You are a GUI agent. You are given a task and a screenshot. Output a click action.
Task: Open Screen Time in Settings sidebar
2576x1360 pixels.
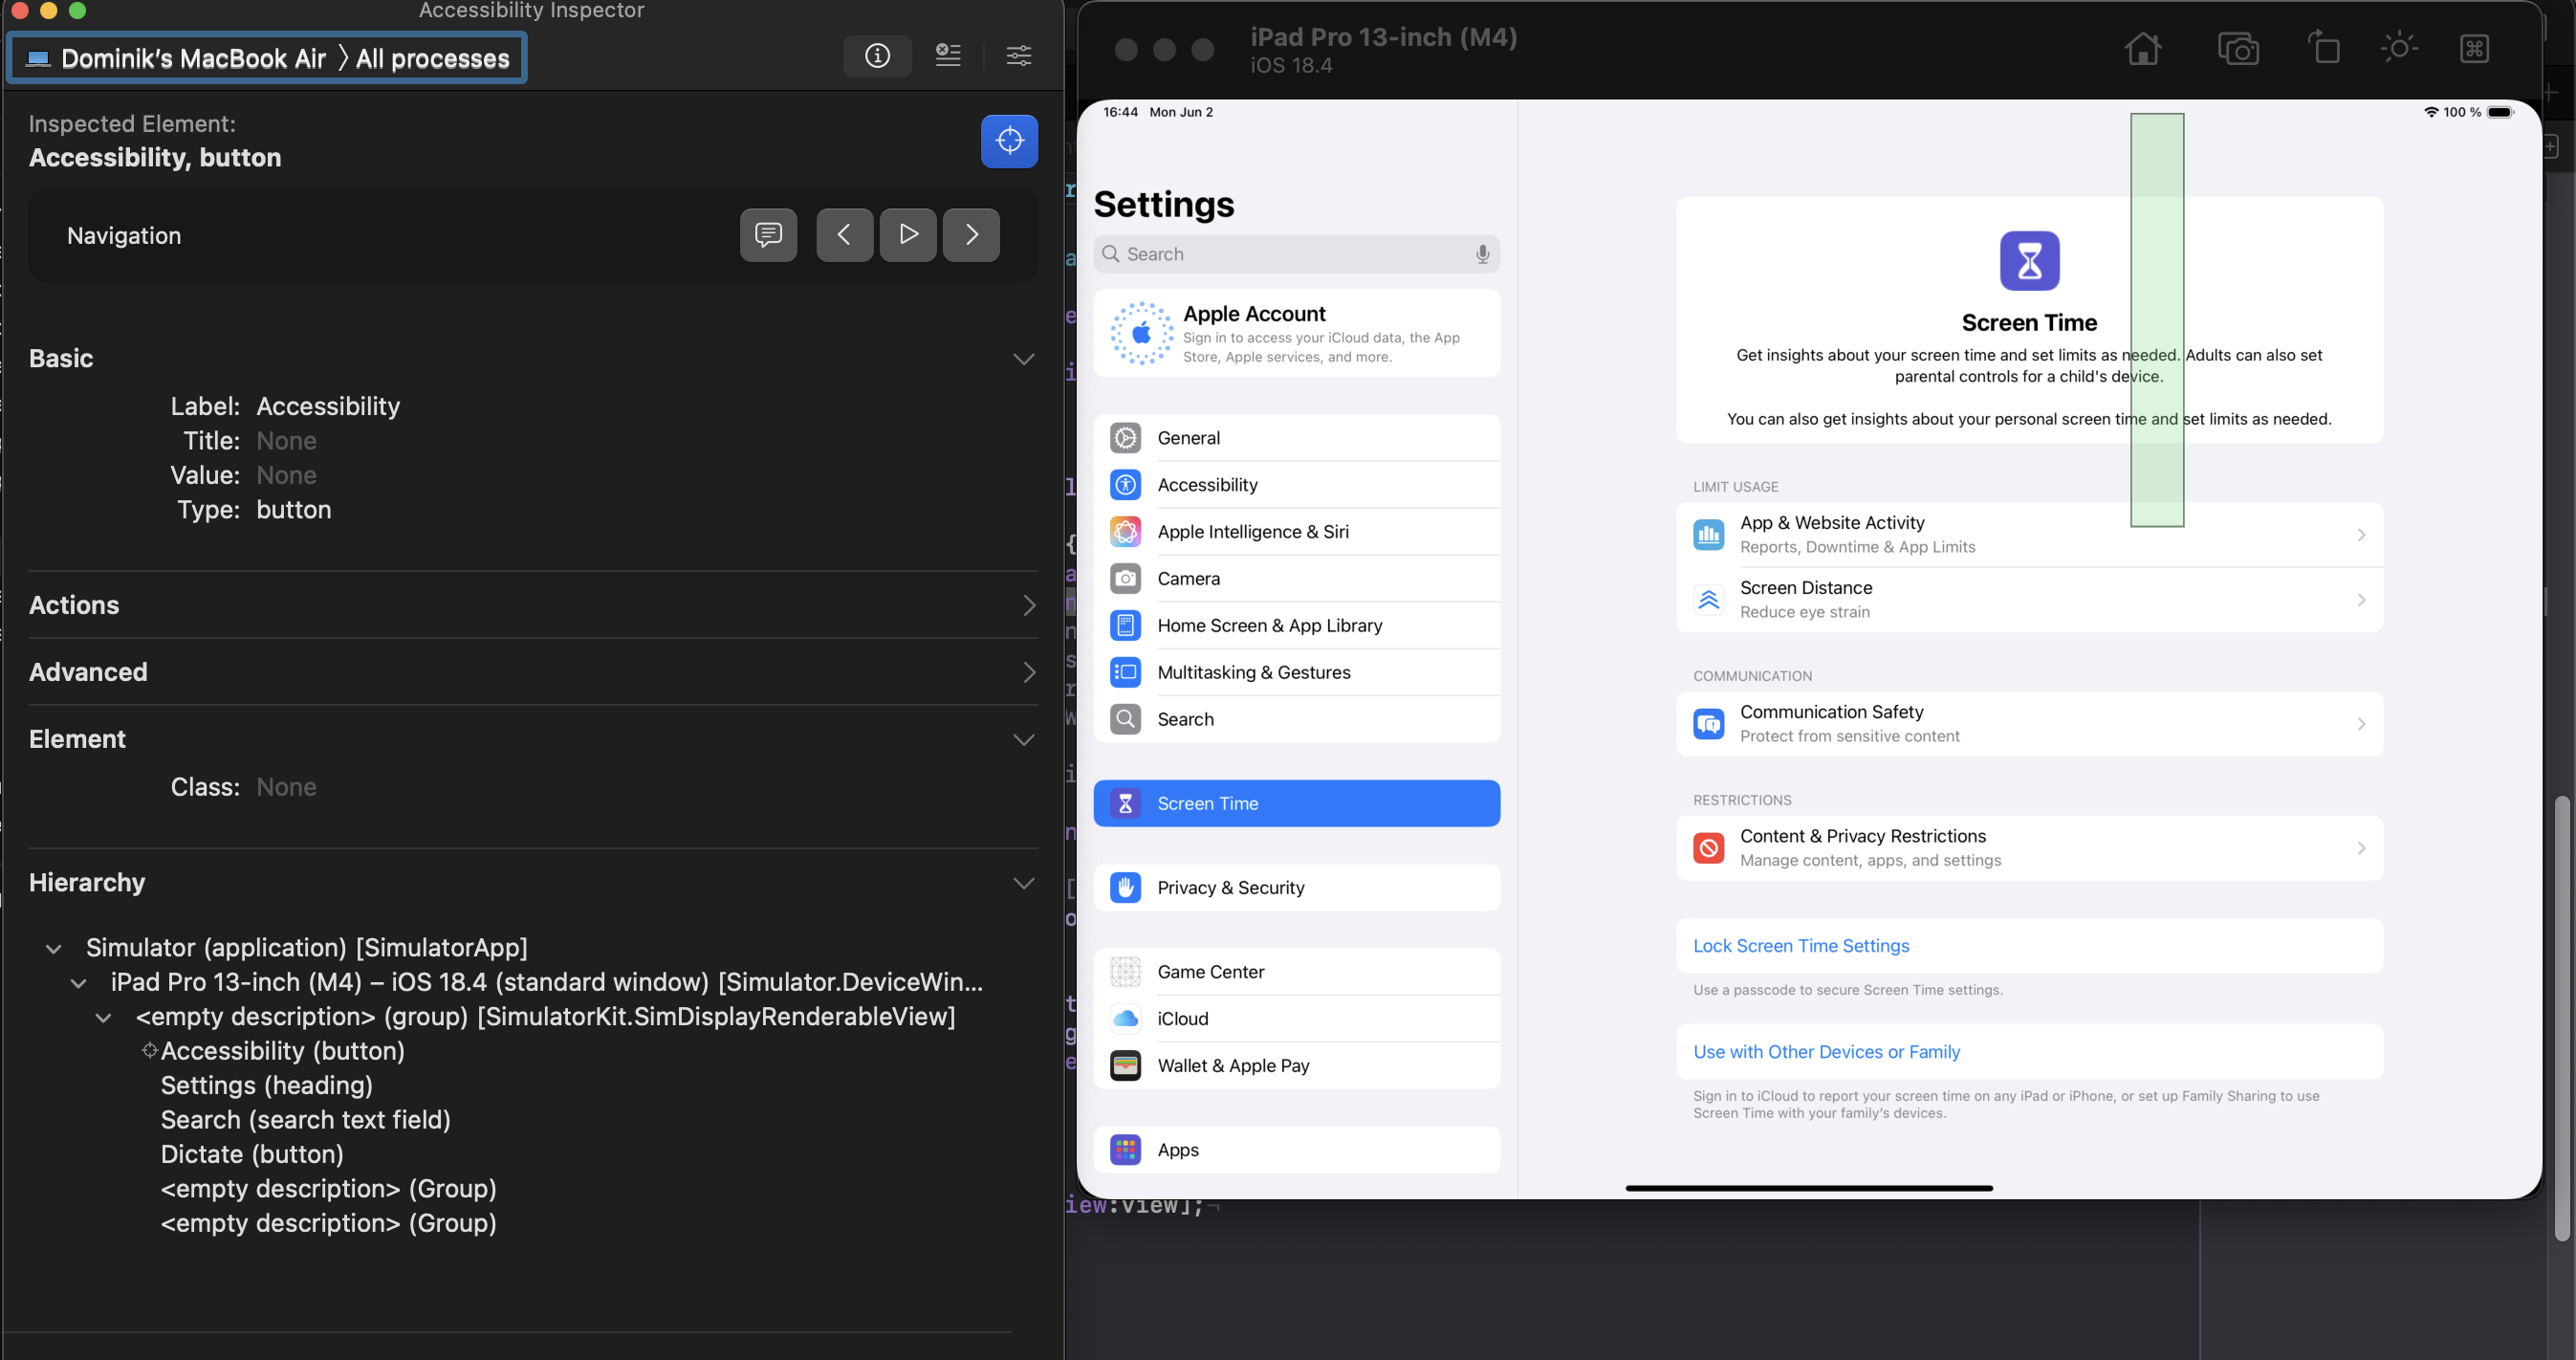tap(1297, 804)
